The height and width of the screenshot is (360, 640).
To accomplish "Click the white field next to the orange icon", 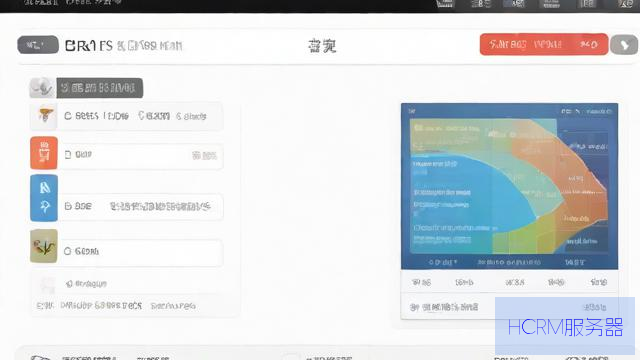I will [x=140, y=156].
